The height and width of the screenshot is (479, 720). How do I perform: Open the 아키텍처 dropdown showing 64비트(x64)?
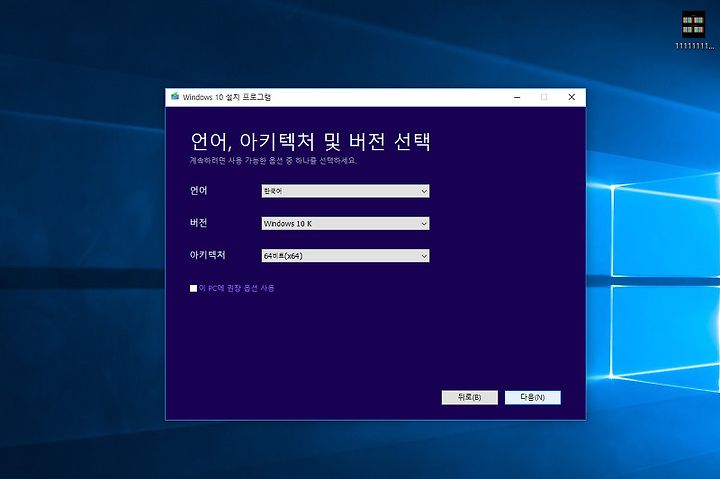coord(345,256)
